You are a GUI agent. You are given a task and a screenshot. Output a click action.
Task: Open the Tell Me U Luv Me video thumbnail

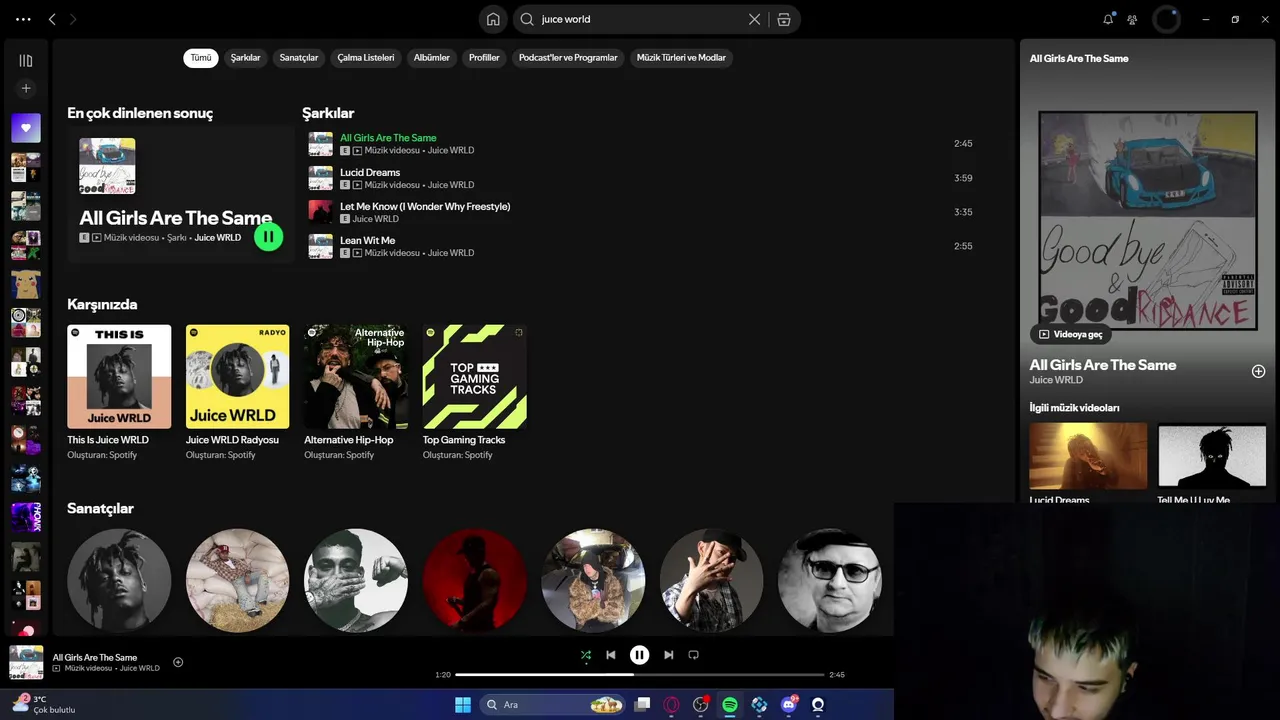(x=1212, y=455)
